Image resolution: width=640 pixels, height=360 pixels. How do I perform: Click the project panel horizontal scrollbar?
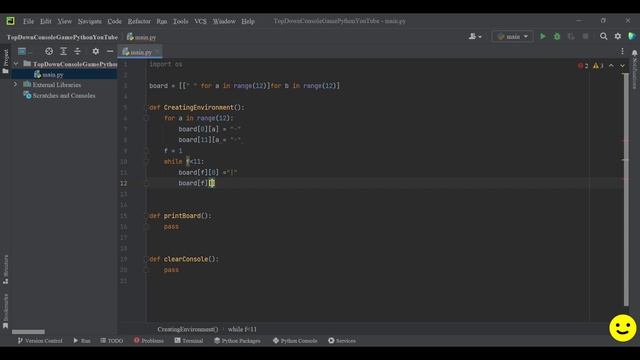[x=28, y=332]
